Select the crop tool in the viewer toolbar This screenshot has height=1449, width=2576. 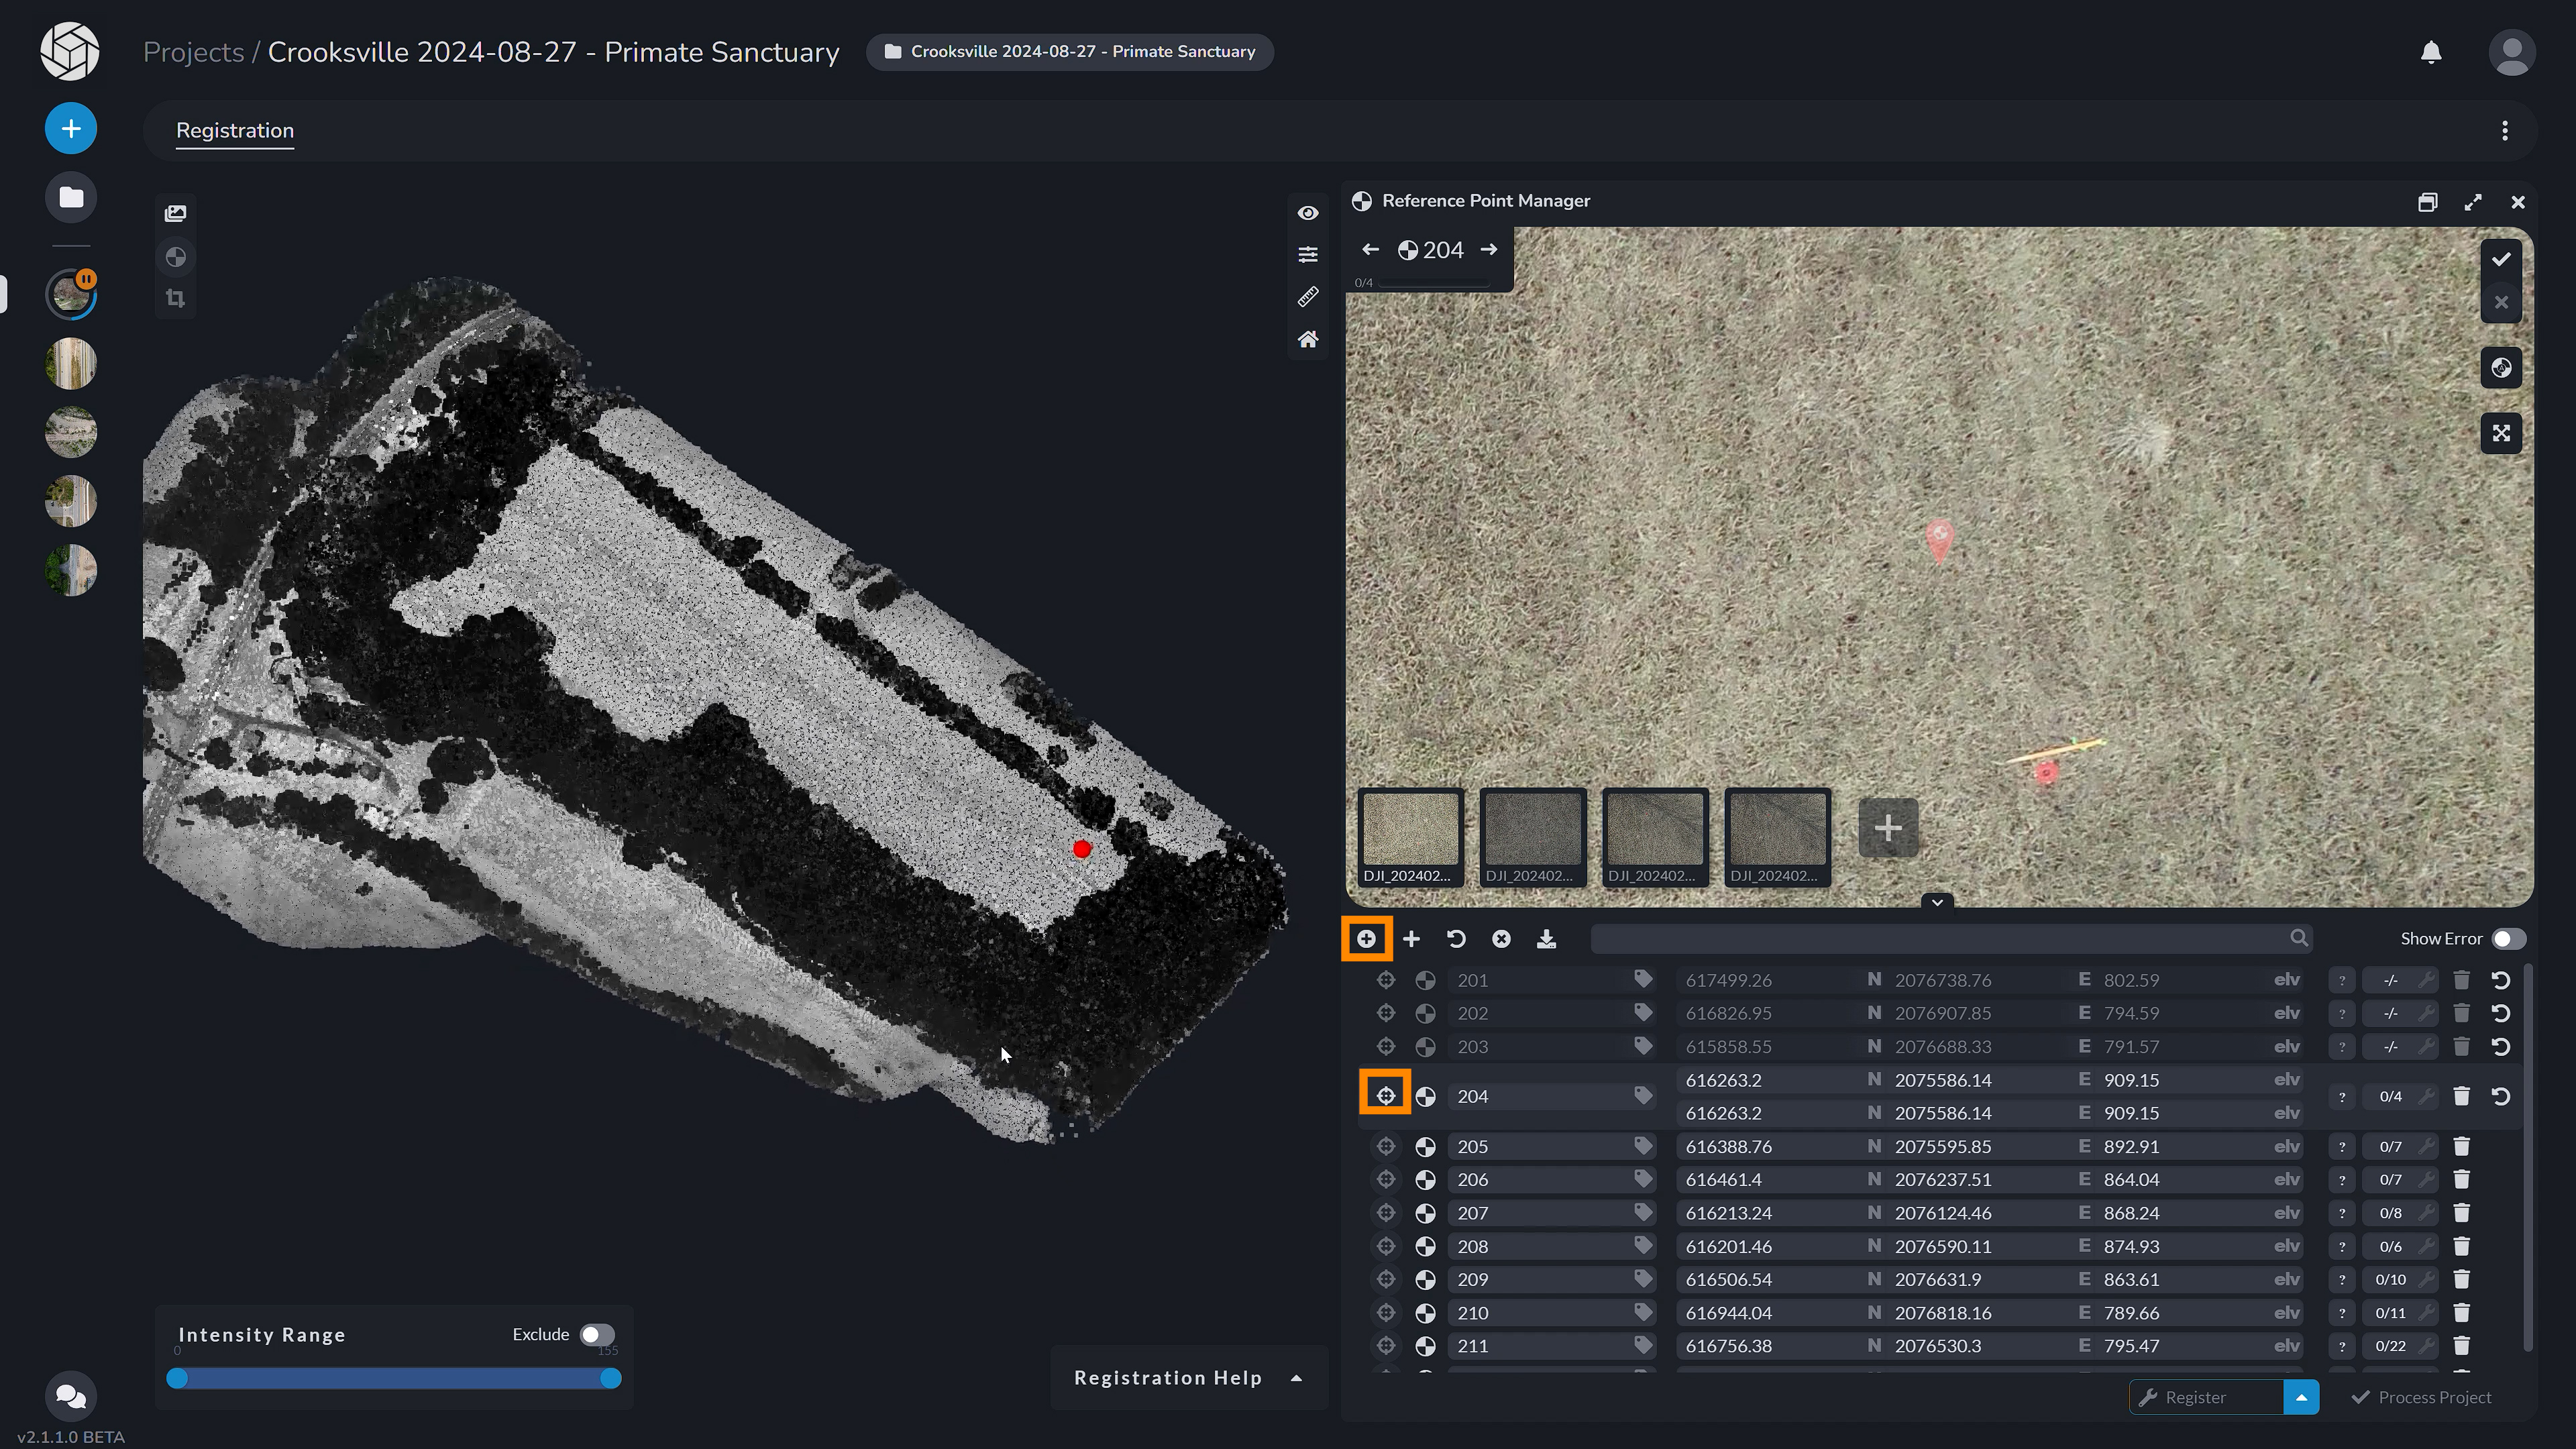(x=176, y=298)
